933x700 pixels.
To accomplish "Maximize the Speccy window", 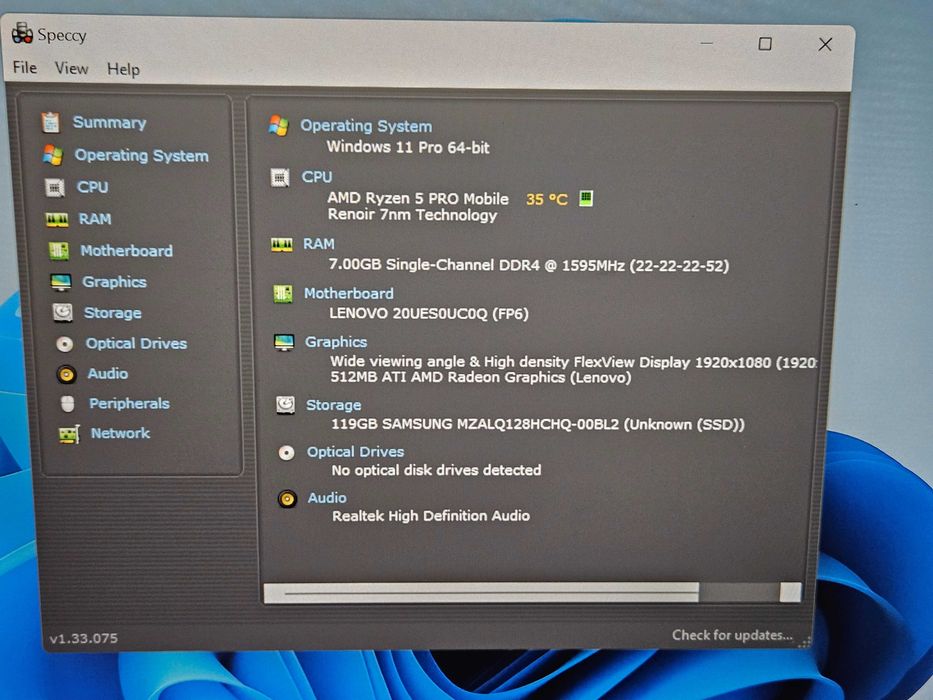I will (x=765, y=43).
